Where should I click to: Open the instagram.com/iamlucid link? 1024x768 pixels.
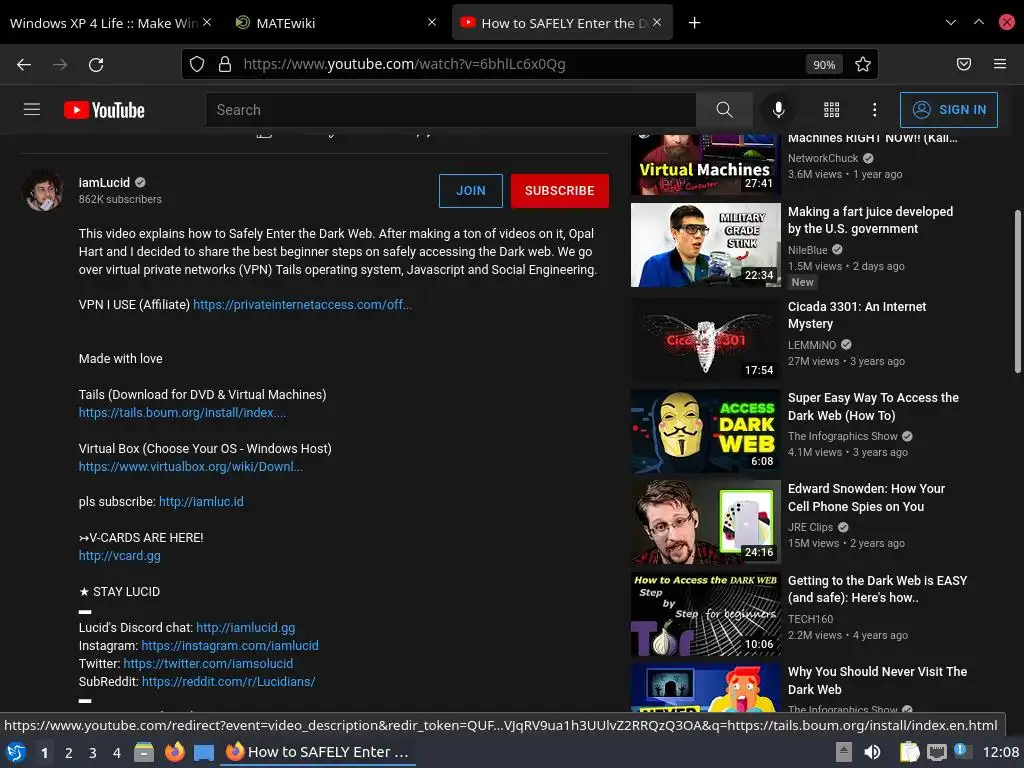[x=230, y=646]
